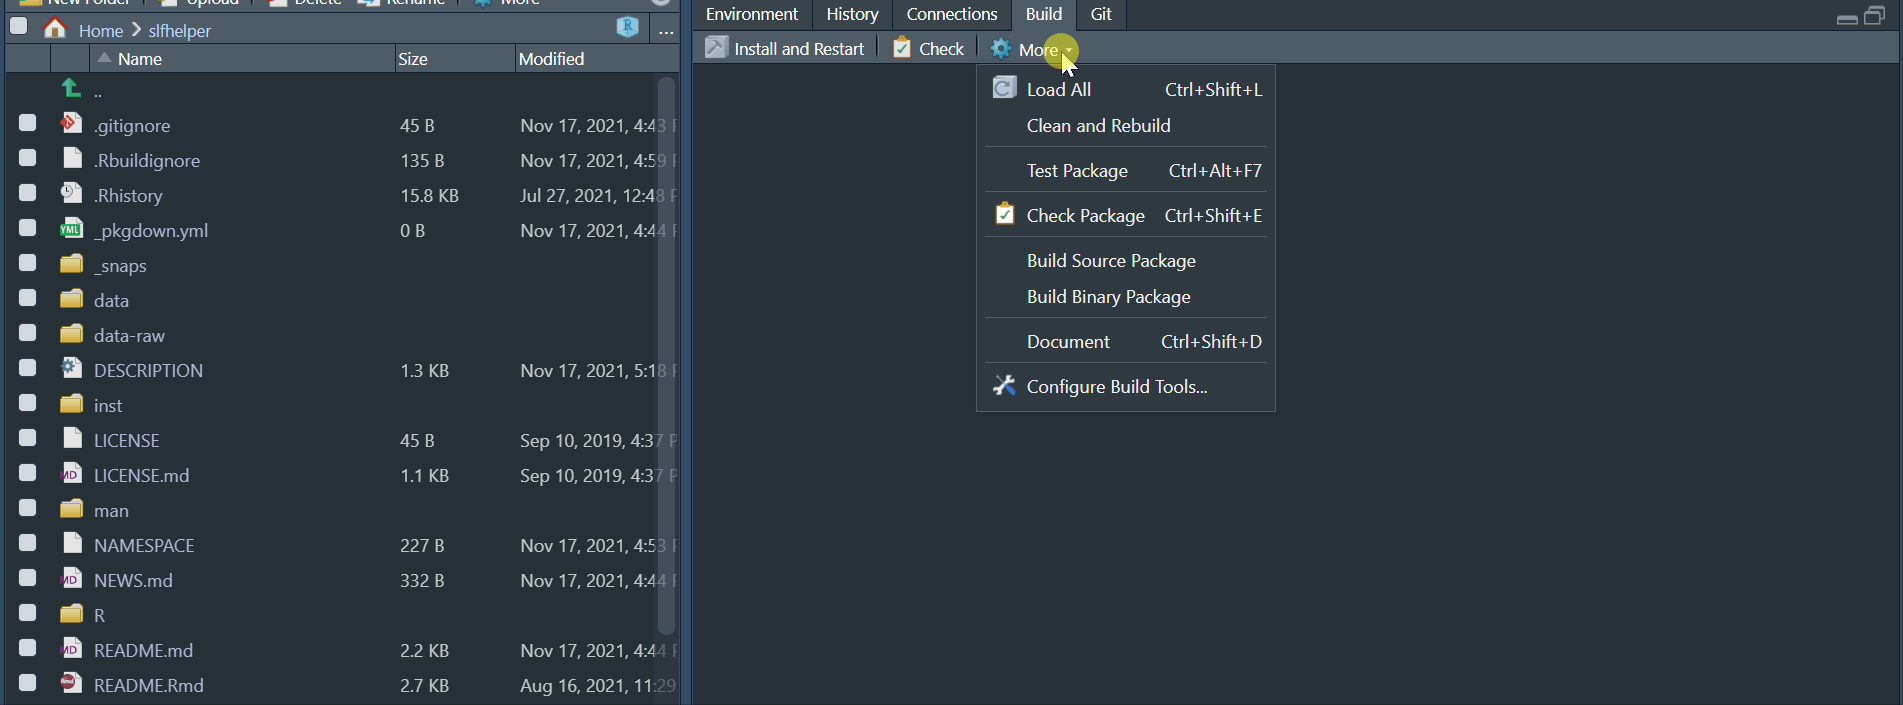This screenshot has height=705, width=1903.
Task: Choose Configure Build Tools from the menu
Action: 1117,387
